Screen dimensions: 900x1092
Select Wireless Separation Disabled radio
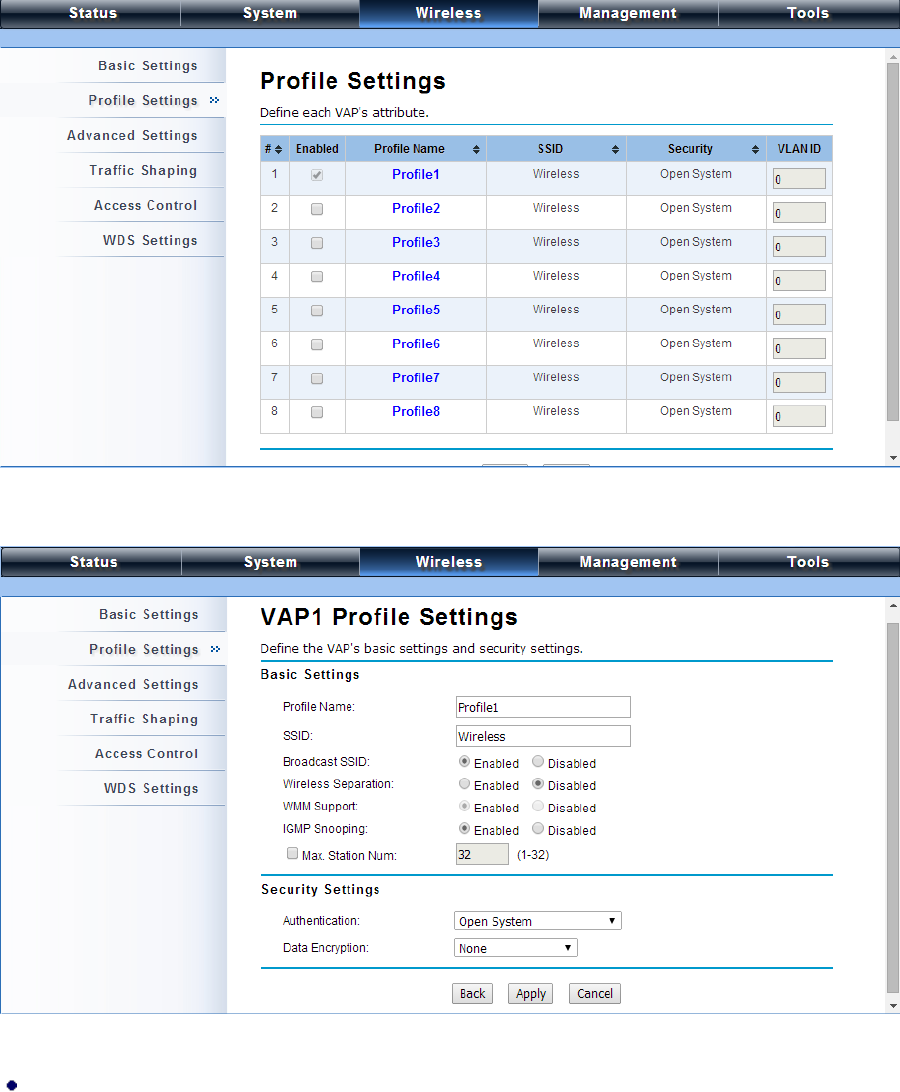pos(538,784)
